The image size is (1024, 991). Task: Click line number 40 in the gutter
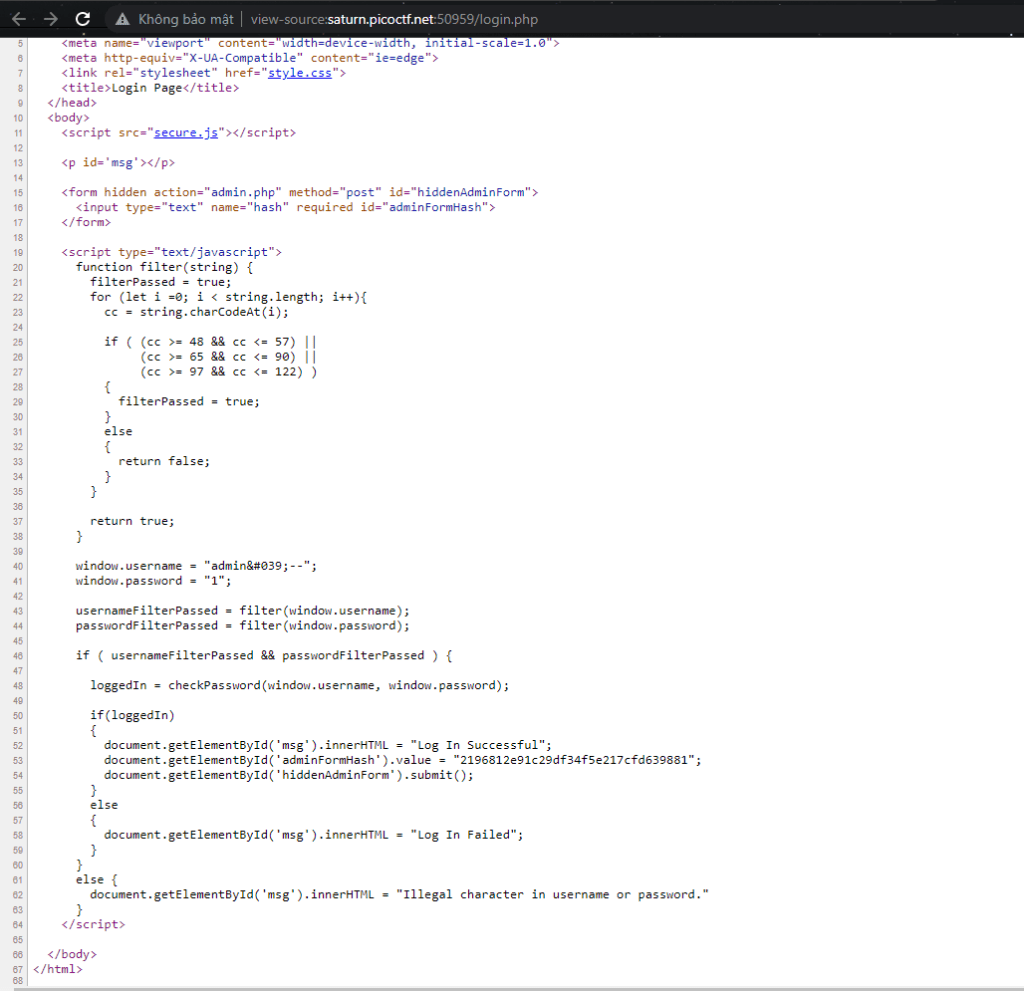[x=19, y=566]
